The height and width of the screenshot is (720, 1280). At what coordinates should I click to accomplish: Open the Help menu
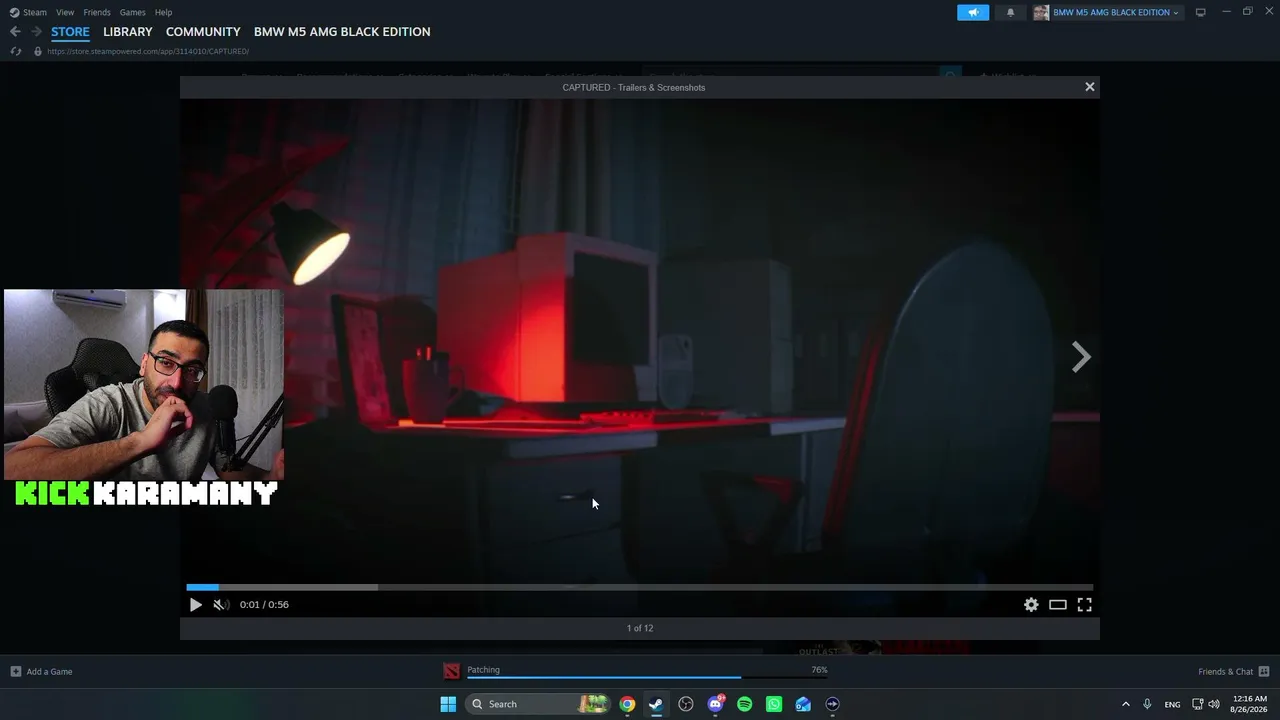(x=163, y=12)
